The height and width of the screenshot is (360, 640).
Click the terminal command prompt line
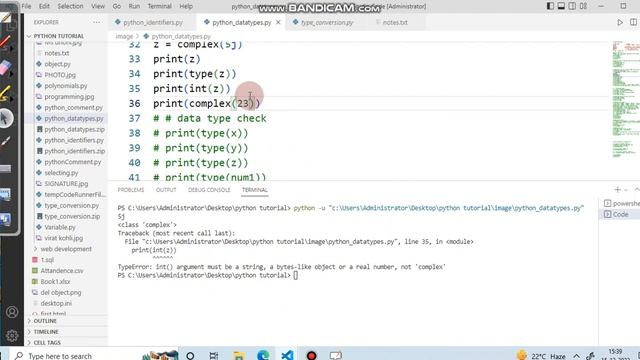(x=207, y=276)
